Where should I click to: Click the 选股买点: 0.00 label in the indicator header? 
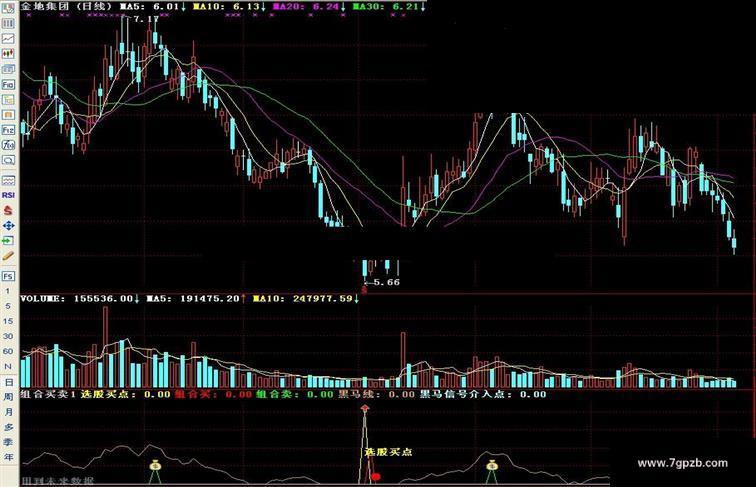(x=125, y=394)
